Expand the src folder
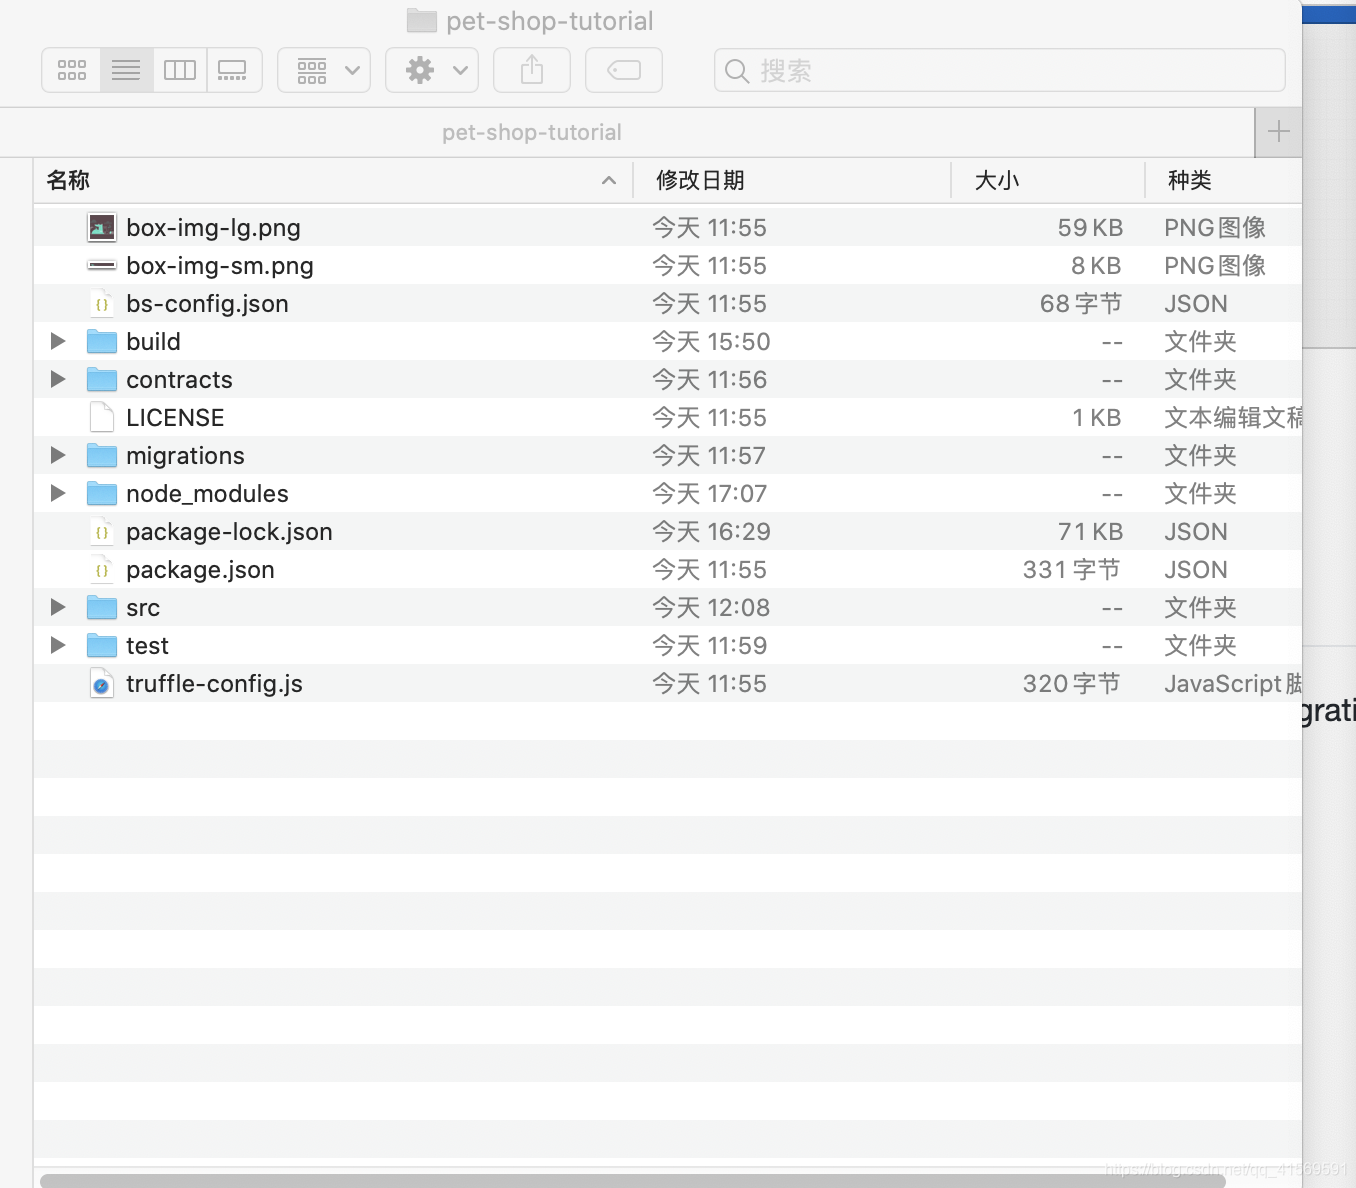The height and width of the screenshot is (1188, 1356). pos(58,607)
